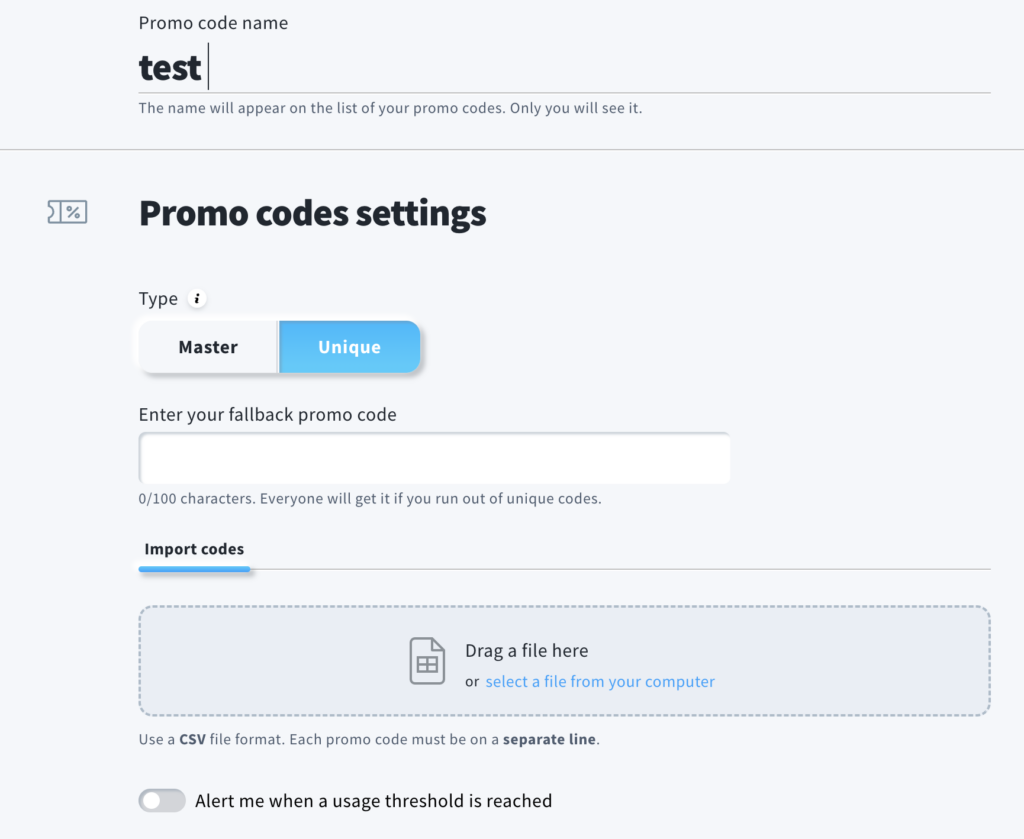Click the "Promo codes settings" heading
The height and width of the screenshot is (839, 1024).
pyautogui.click(x=312, y=213)
